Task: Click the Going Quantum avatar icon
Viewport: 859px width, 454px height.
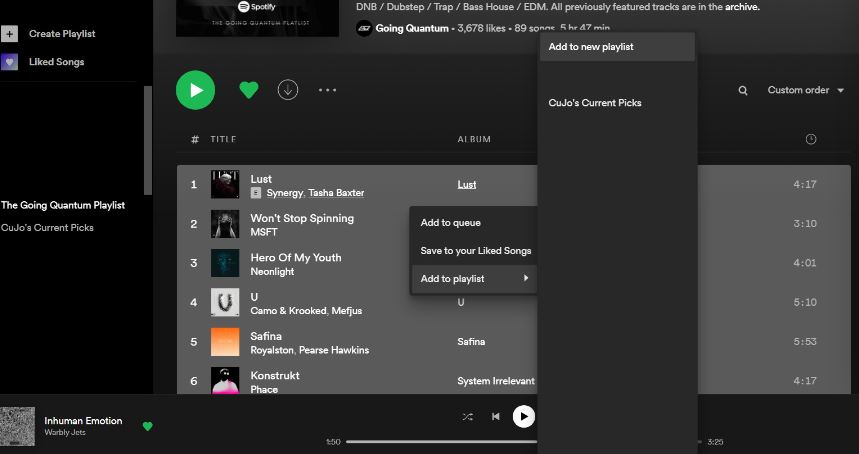Action: (x=364, y=28)
